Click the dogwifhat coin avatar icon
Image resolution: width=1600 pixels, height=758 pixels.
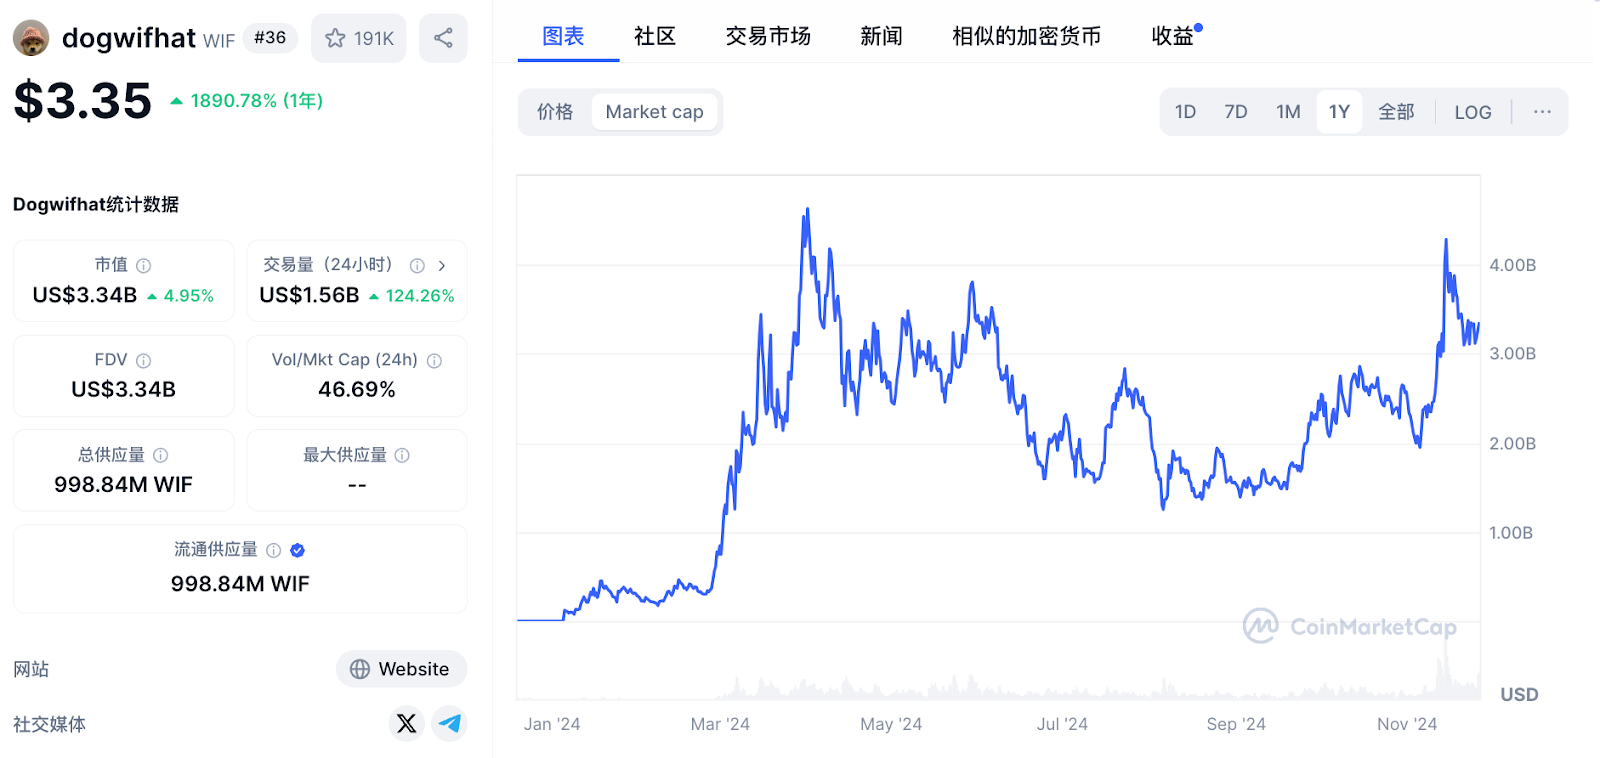pyautogui.click(x=30, y=38)
